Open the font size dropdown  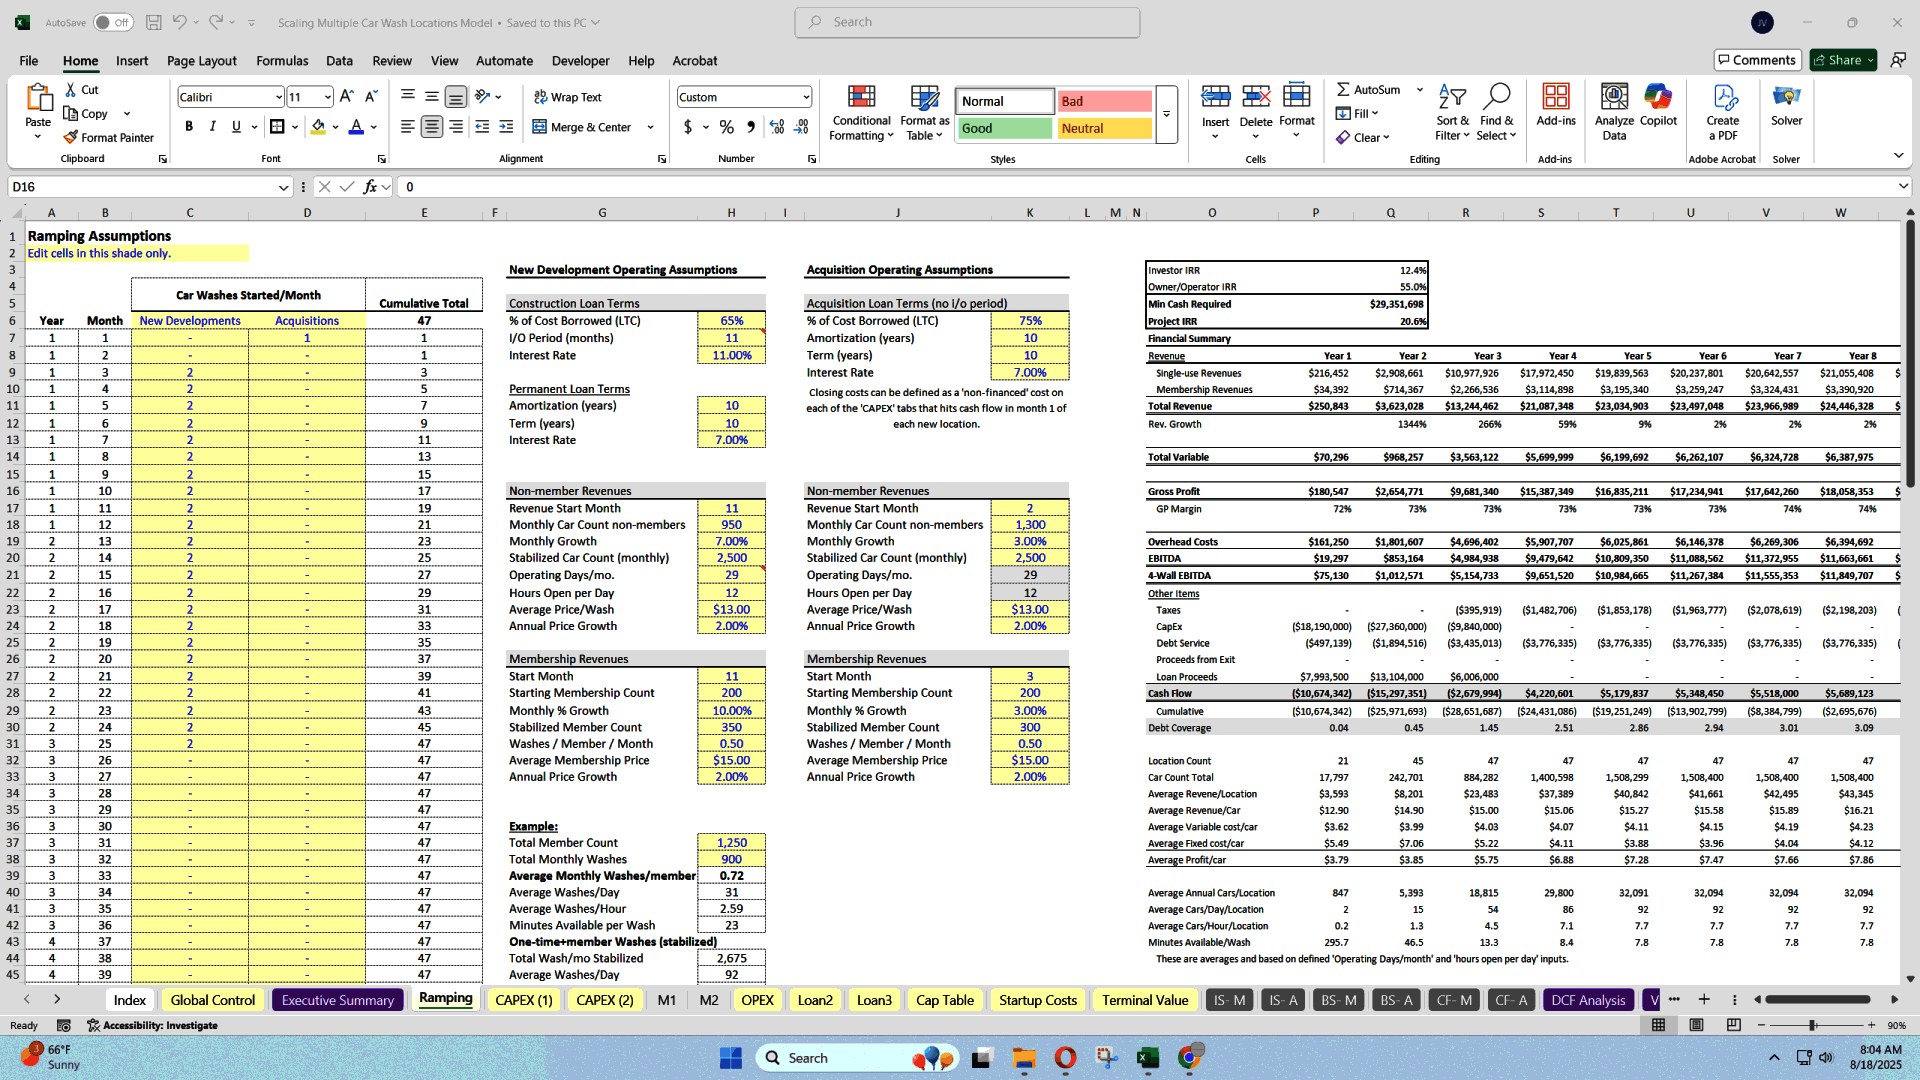[x=327, y=97]
